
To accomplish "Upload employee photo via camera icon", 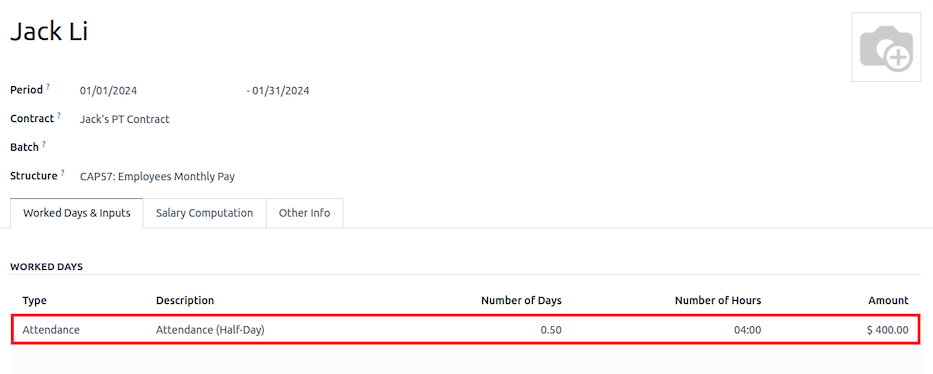I will 887,47.
